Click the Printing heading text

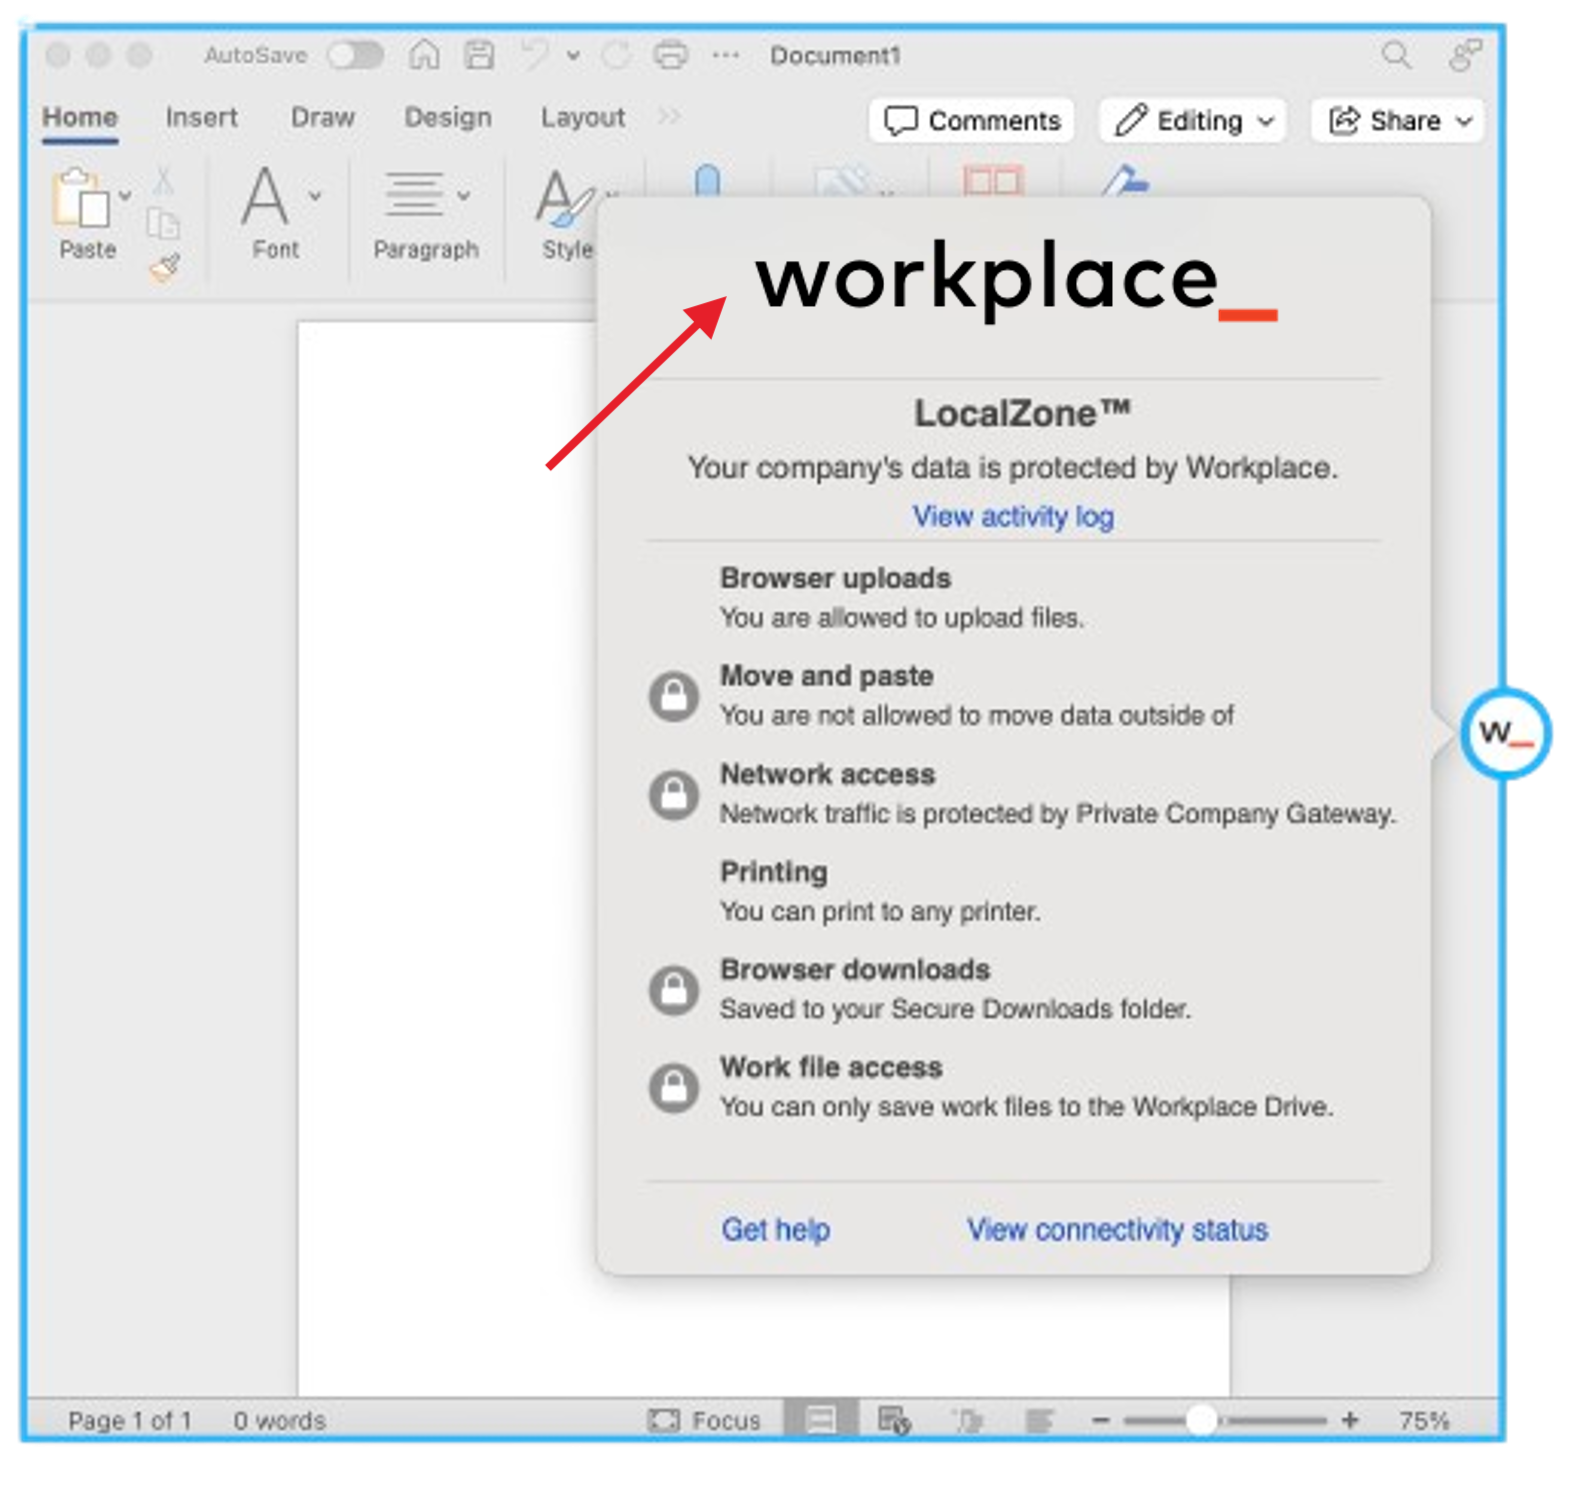pos(774,872)
